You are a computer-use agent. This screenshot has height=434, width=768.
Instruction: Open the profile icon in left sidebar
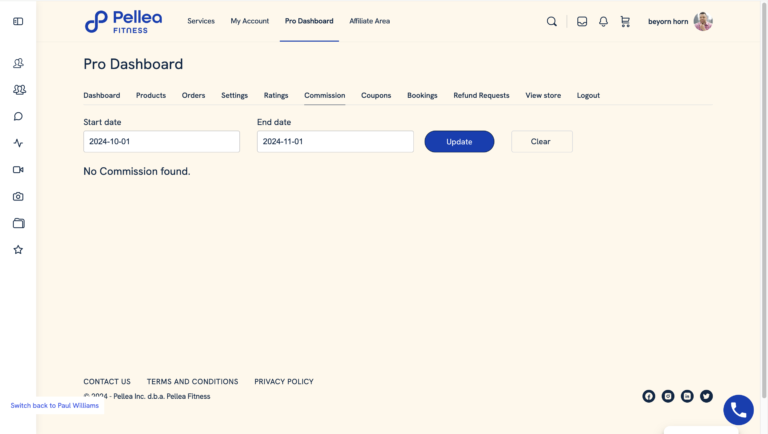18,63
